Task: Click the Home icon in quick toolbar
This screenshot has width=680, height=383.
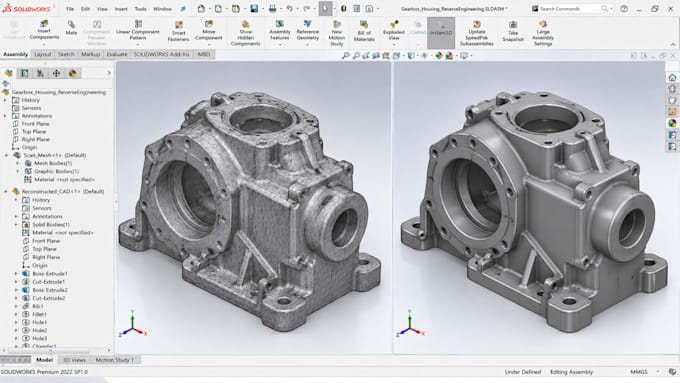Action: [201, 8]
